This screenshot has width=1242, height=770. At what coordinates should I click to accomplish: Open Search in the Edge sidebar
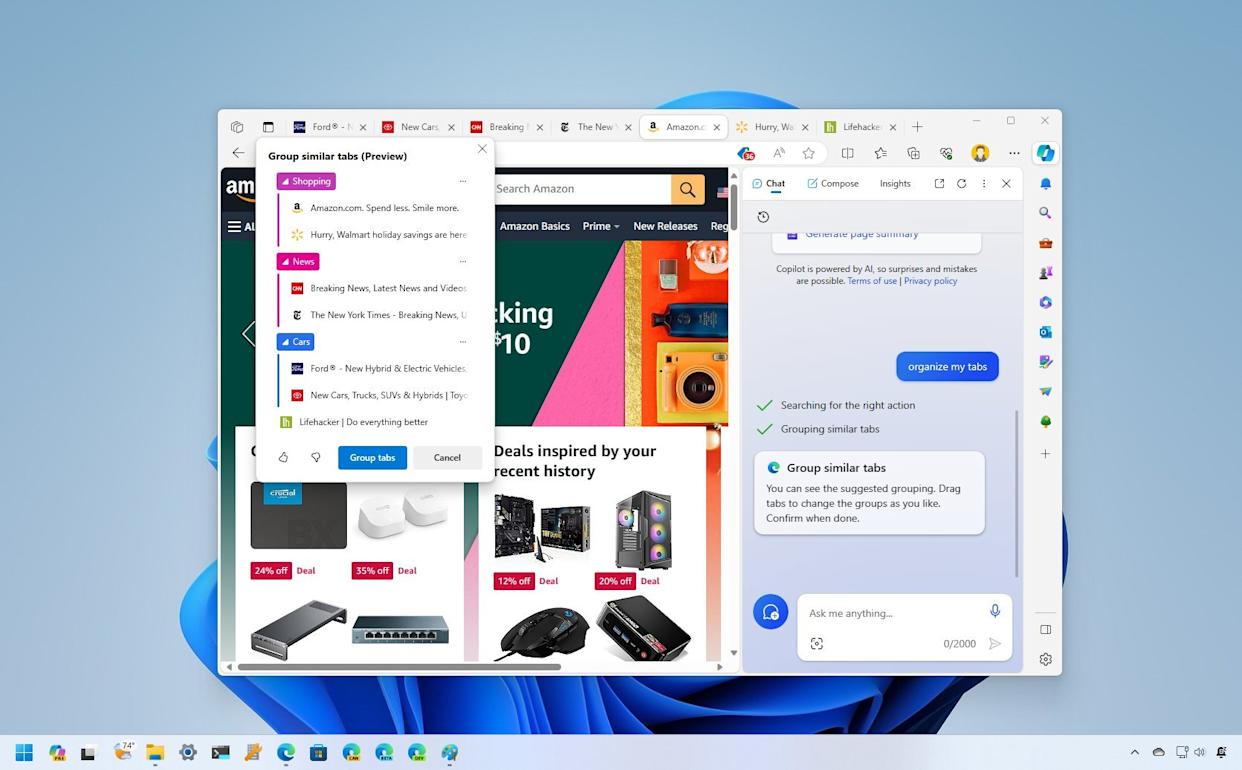pyautogui.click(x=1045, y=213)
